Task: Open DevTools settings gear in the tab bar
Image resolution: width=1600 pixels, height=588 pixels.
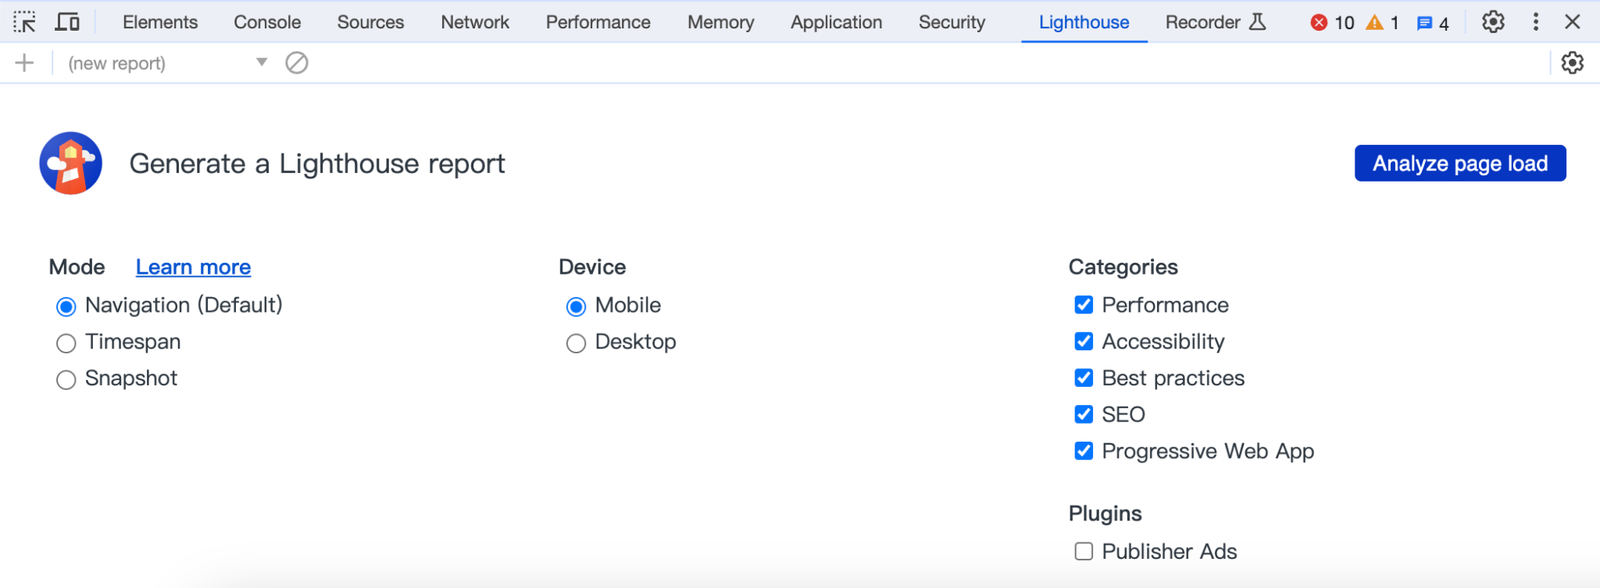Action: [x=1493, y=22]
